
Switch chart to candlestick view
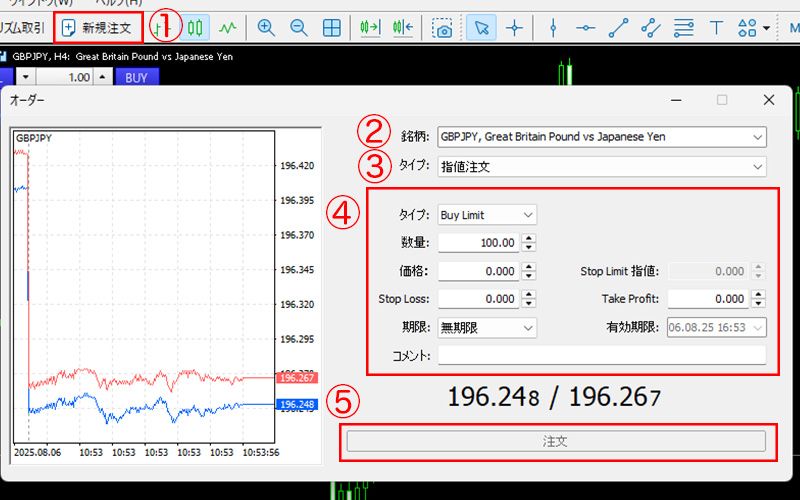pyautogui.click(x=195, y=28)
